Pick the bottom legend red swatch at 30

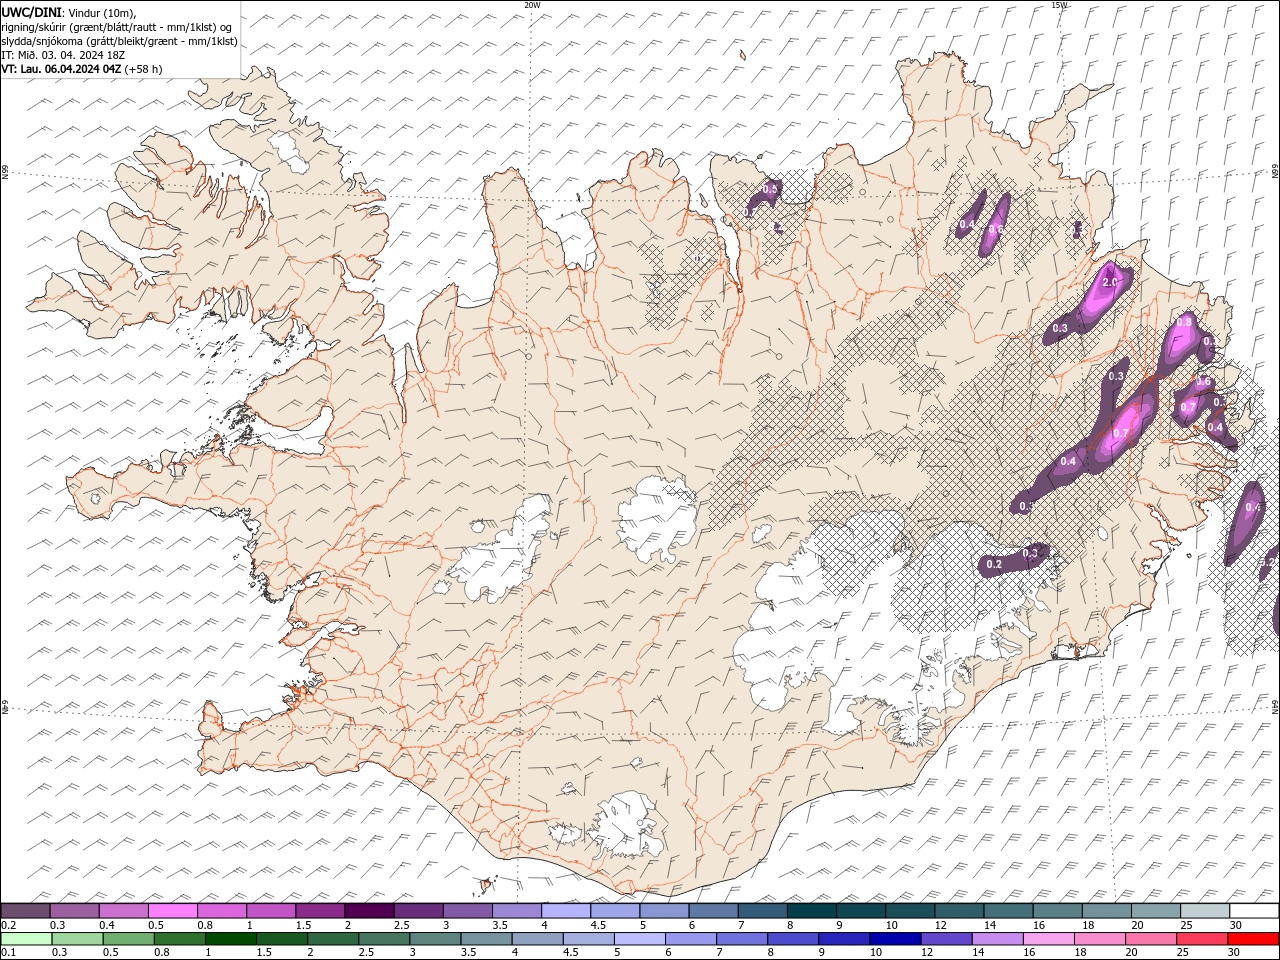point(1252,939)
